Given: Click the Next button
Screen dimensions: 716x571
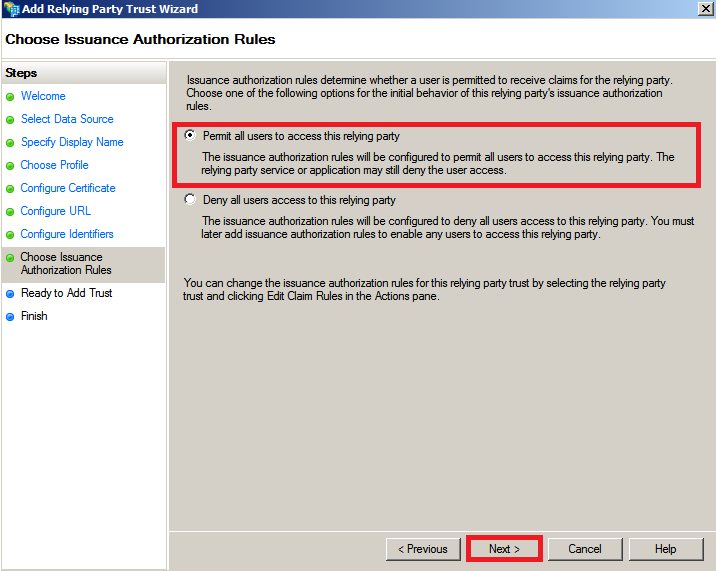Looking at the screenshot, I should pyautogui.click(x=504, y=549).
